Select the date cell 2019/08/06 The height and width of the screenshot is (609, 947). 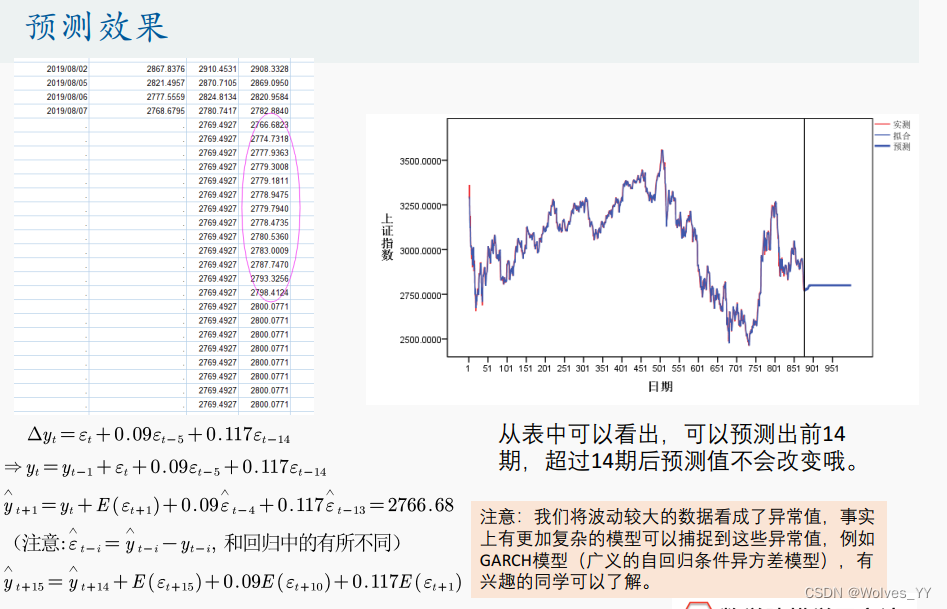(x=67, y=97)
